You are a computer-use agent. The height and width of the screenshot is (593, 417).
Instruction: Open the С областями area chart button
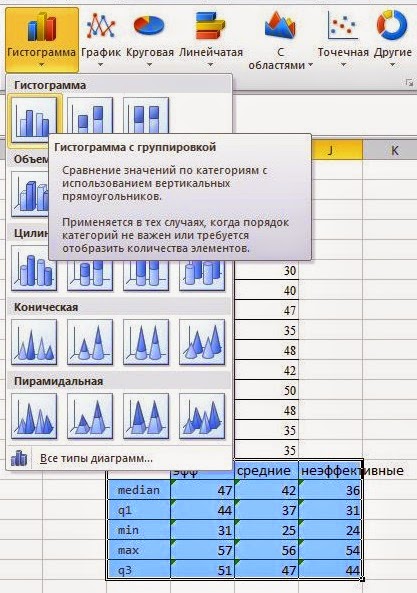(x=280, y=40)
